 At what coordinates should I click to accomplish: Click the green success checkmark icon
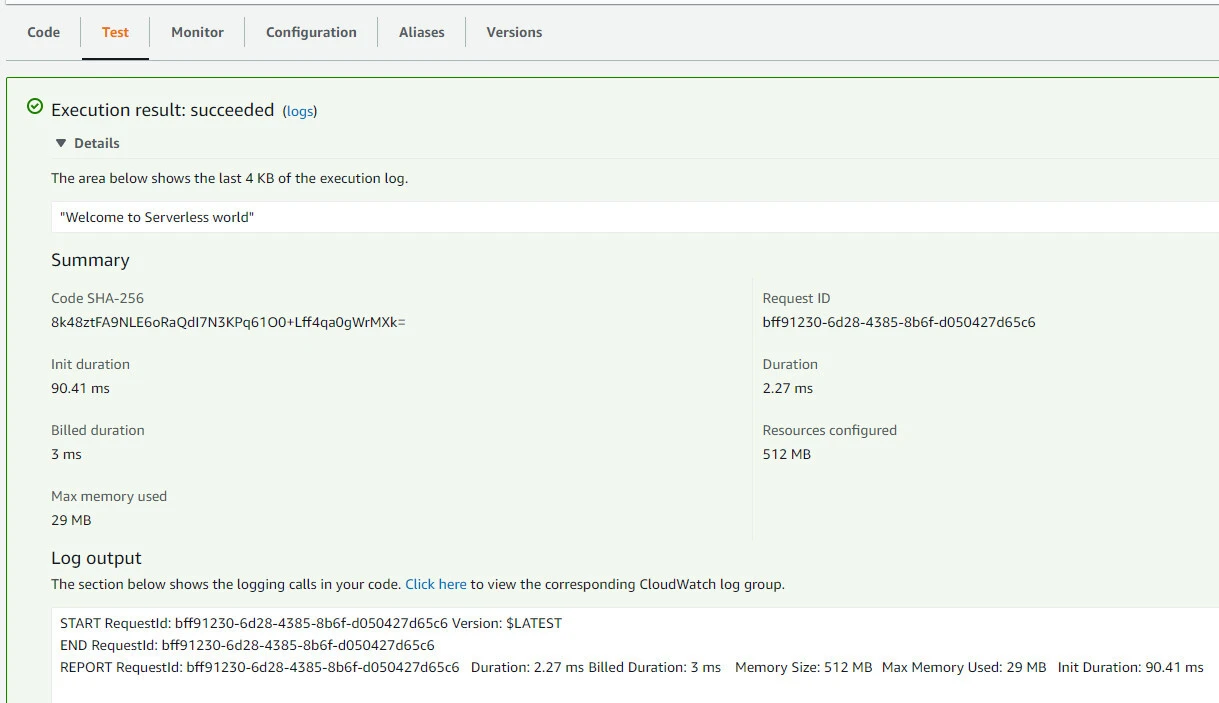(35, 107)
